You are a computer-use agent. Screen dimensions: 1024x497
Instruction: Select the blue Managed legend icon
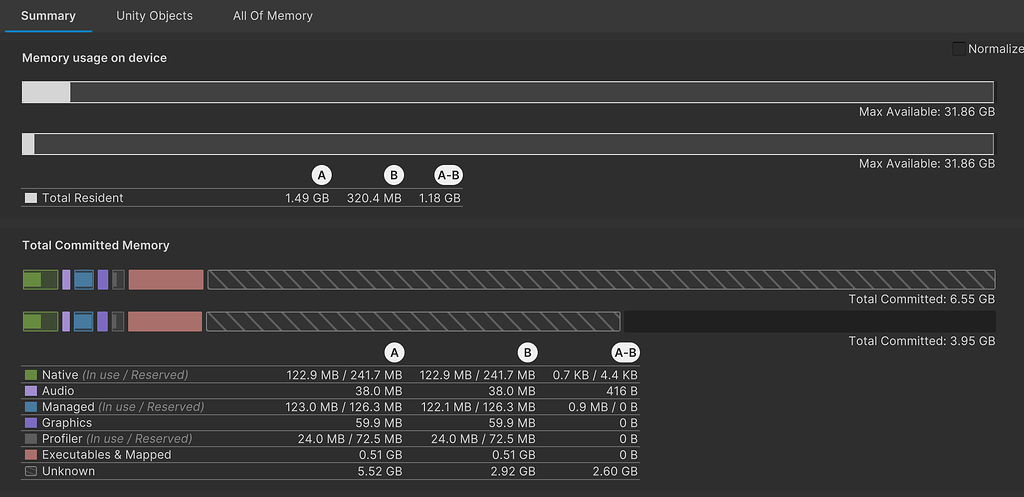click(x=30, y=407)
